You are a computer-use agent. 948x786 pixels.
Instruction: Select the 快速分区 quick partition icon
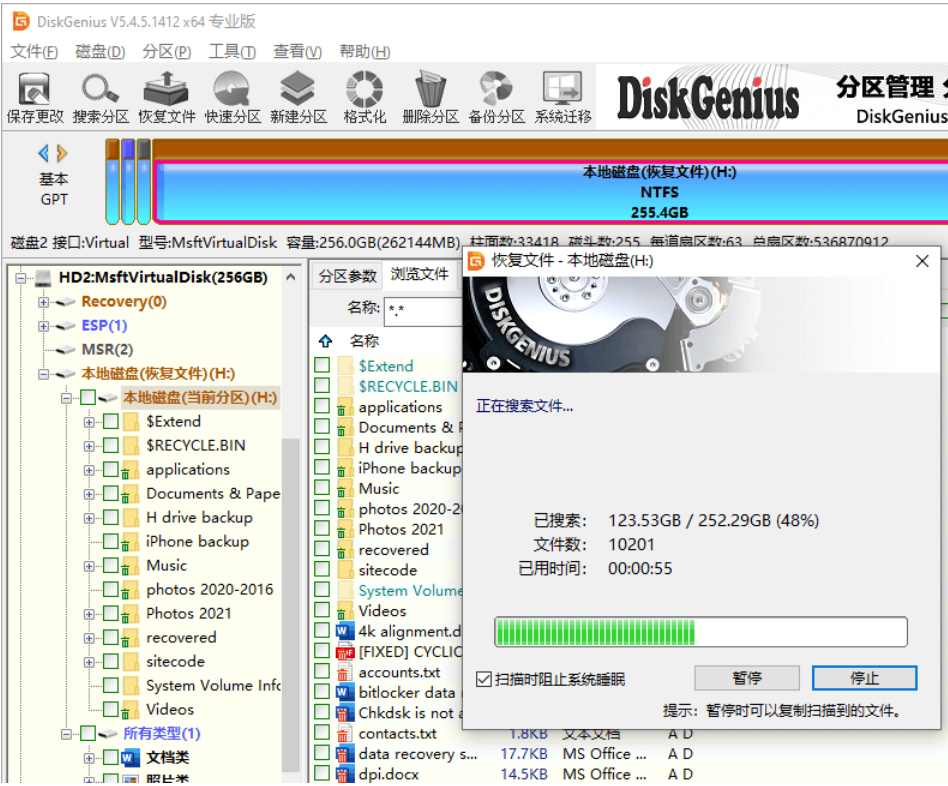pos(232,97)
